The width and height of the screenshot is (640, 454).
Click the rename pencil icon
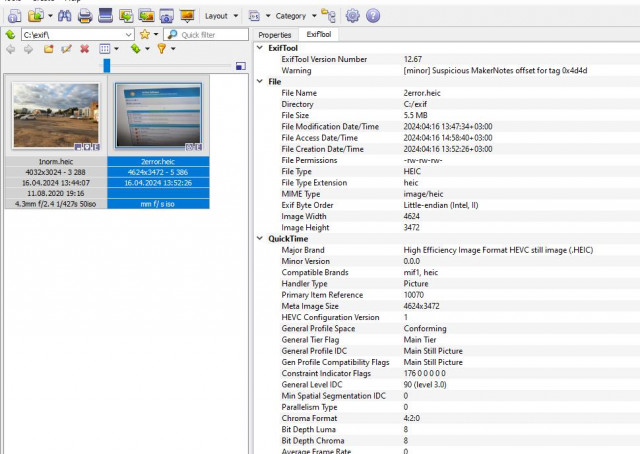click(66, 49)
